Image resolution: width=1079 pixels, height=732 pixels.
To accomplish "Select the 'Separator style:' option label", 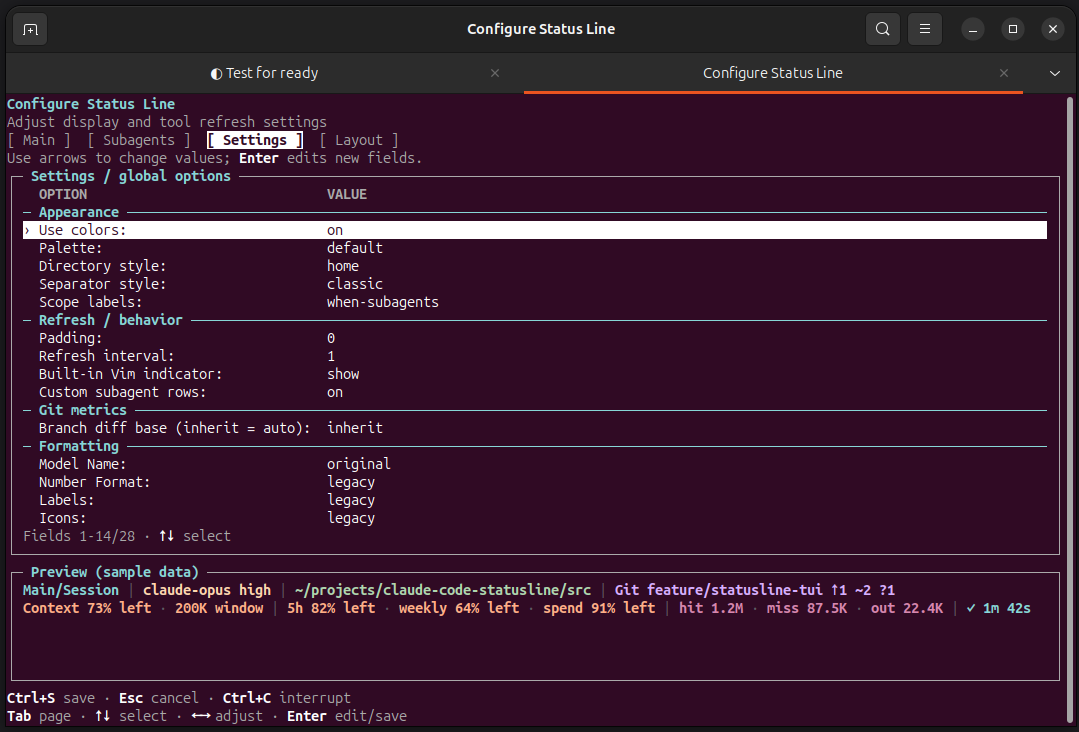I will coord(103,284).
